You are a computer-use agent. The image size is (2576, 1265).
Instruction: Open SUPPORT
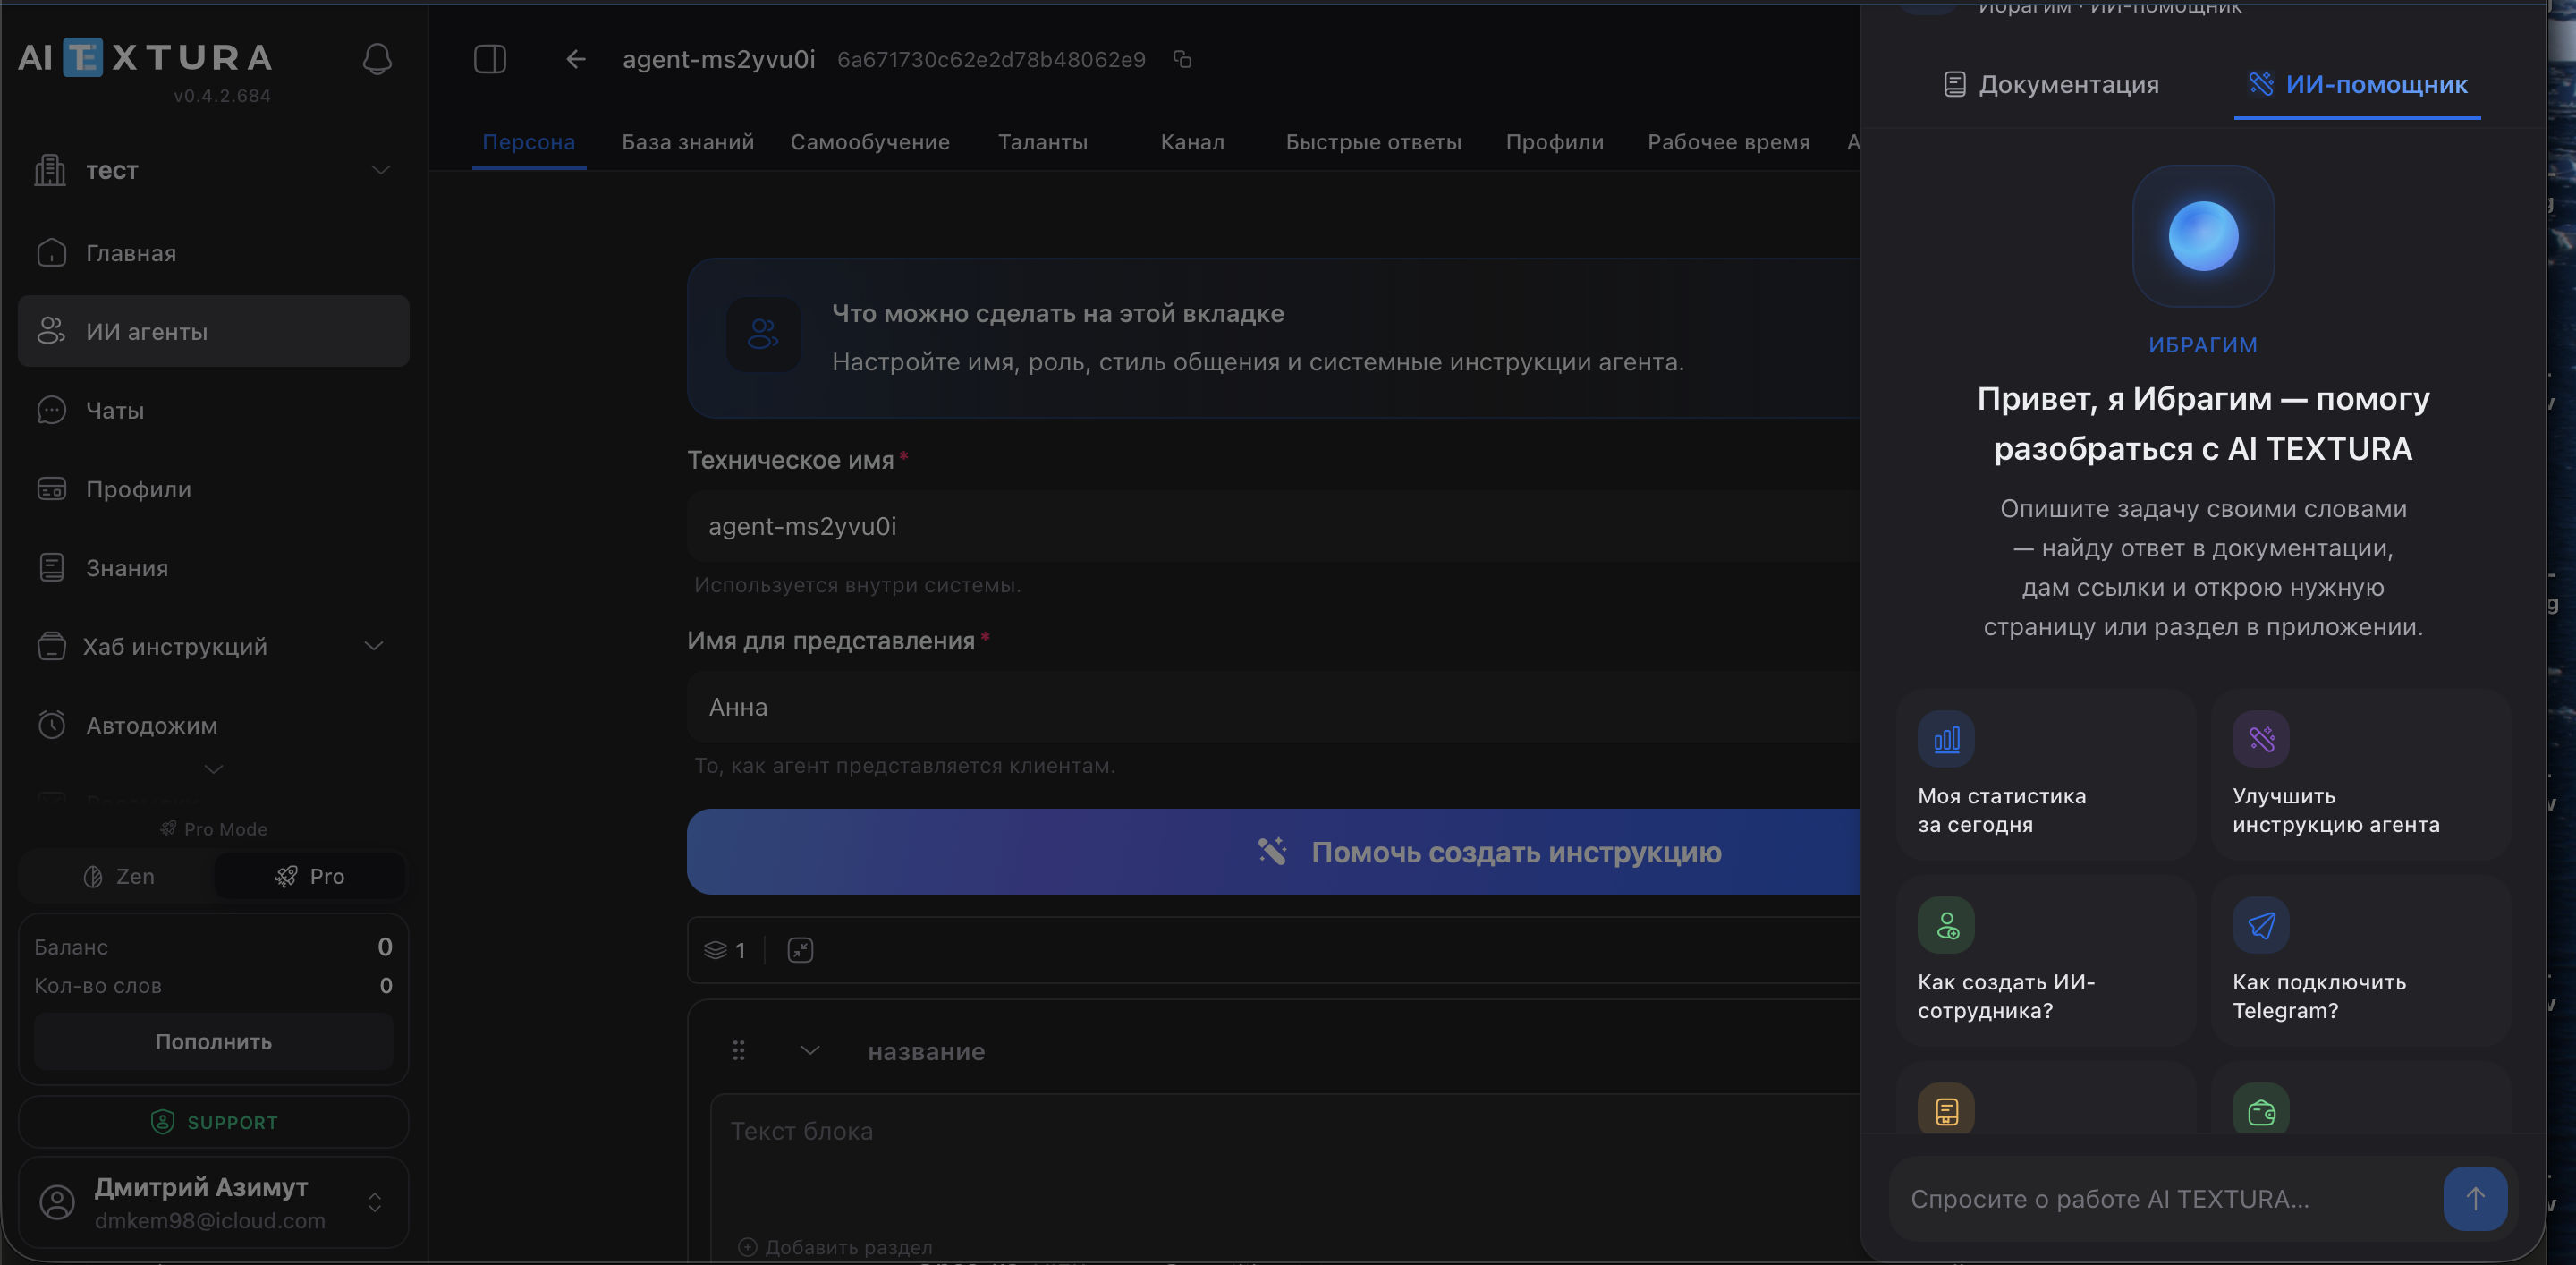pos(213,1122)
